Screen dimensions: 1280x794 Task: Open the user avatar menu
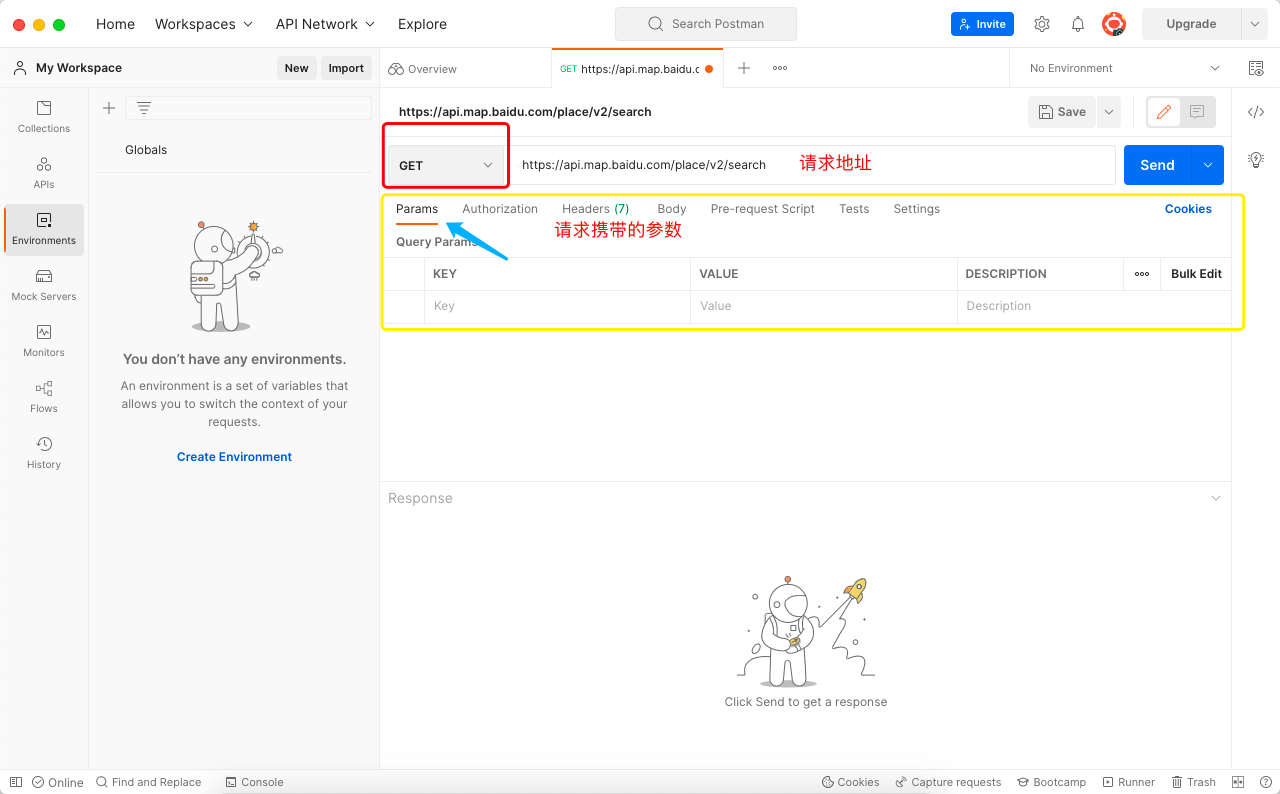point(1114,24)
